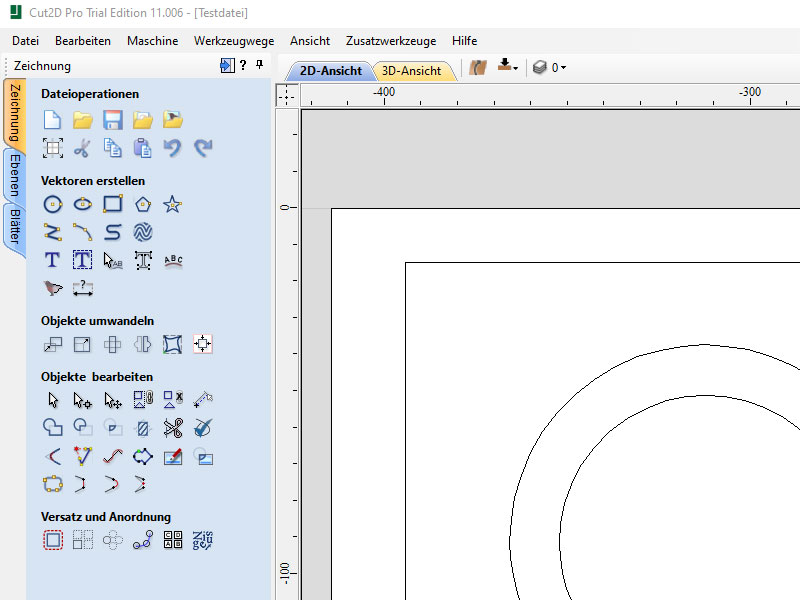Toggle the pin on Zeichnung panel
The image size is (800, 600).
pyautogui.click(x=260, y=65)
